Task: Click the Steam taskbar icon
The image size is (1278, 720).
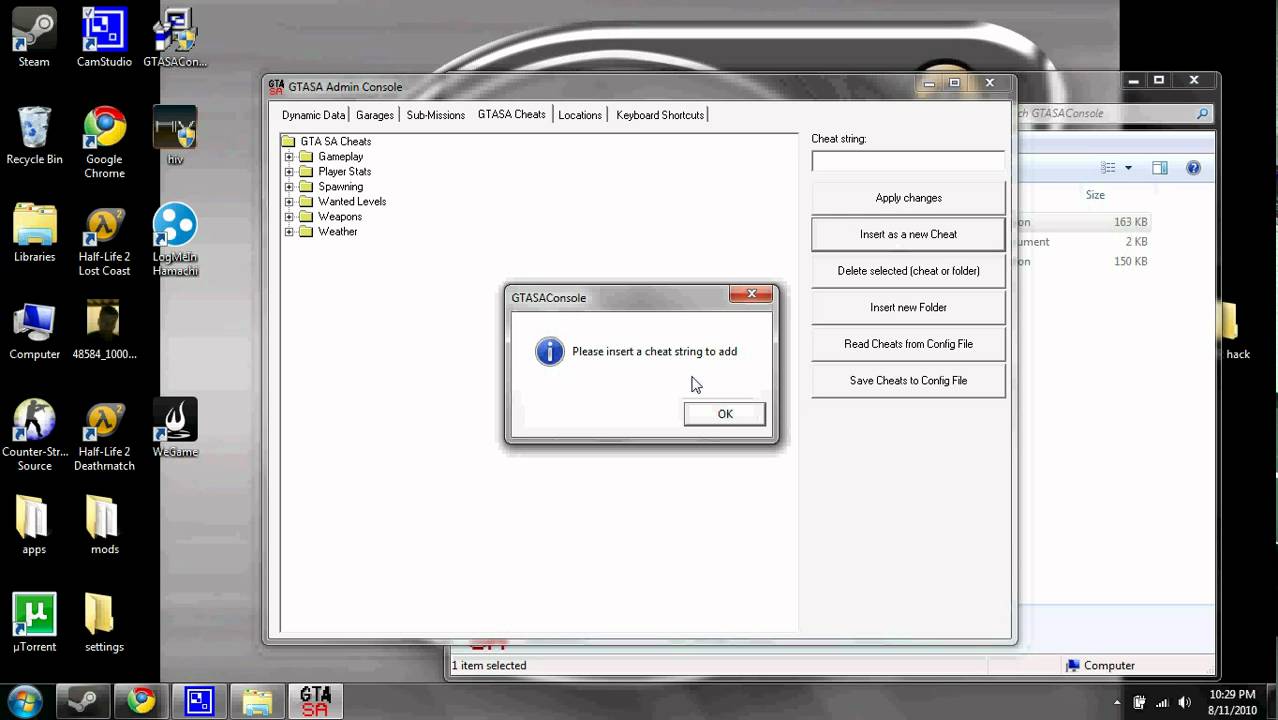Action: point(83,701)
